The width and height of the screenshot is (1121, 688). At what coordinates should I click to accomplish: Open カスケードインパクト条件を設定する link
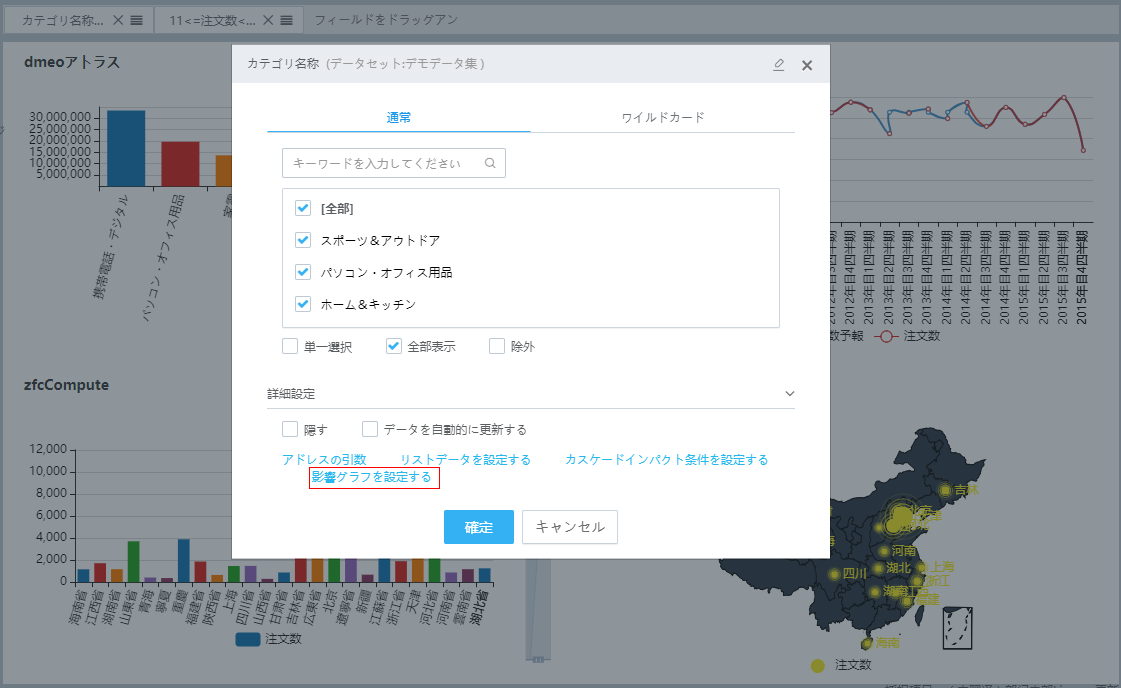tap(666, 460)
